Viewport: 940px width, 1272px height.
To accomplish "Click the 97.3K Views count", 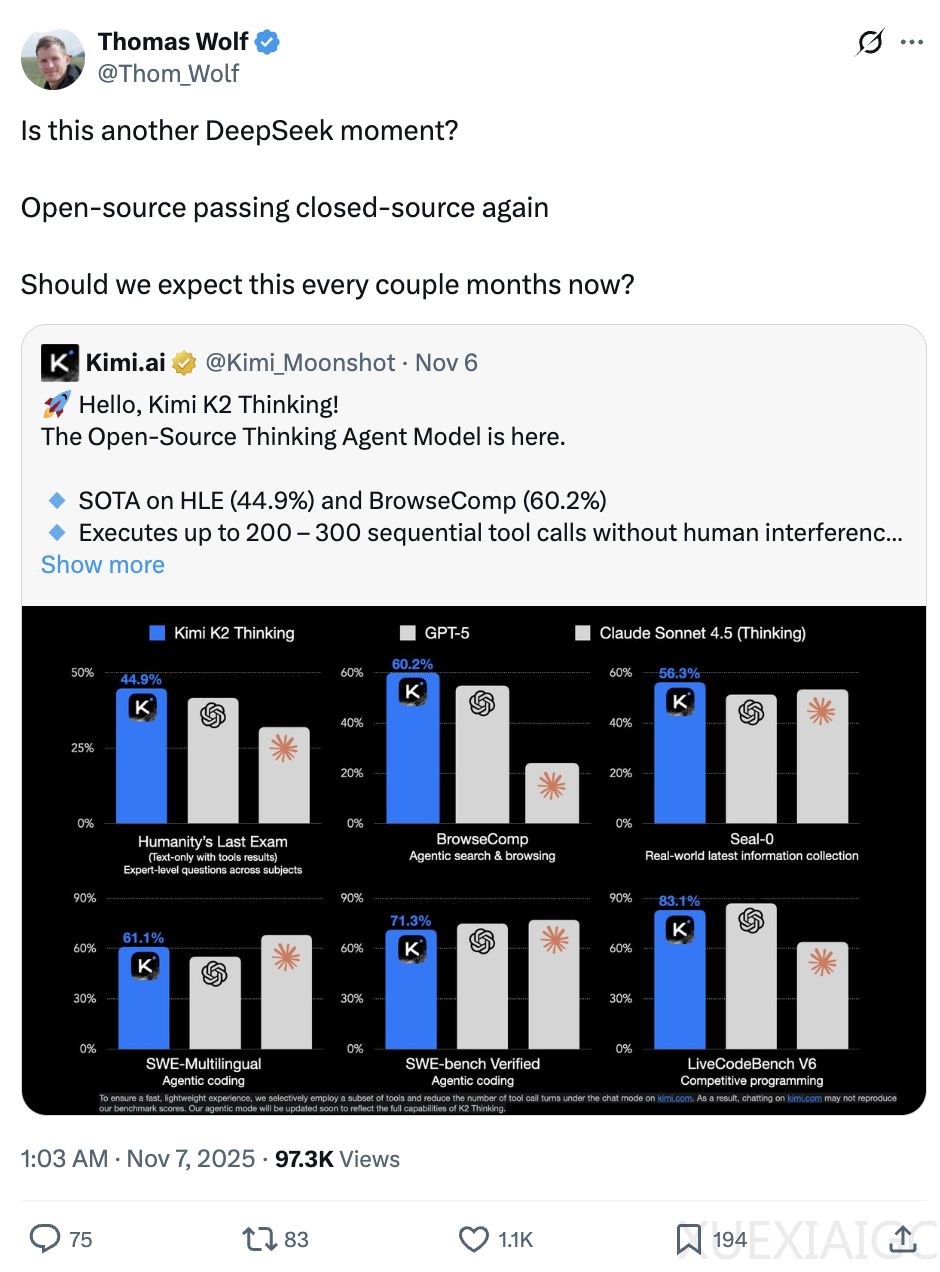I will tap(338, 1159).
